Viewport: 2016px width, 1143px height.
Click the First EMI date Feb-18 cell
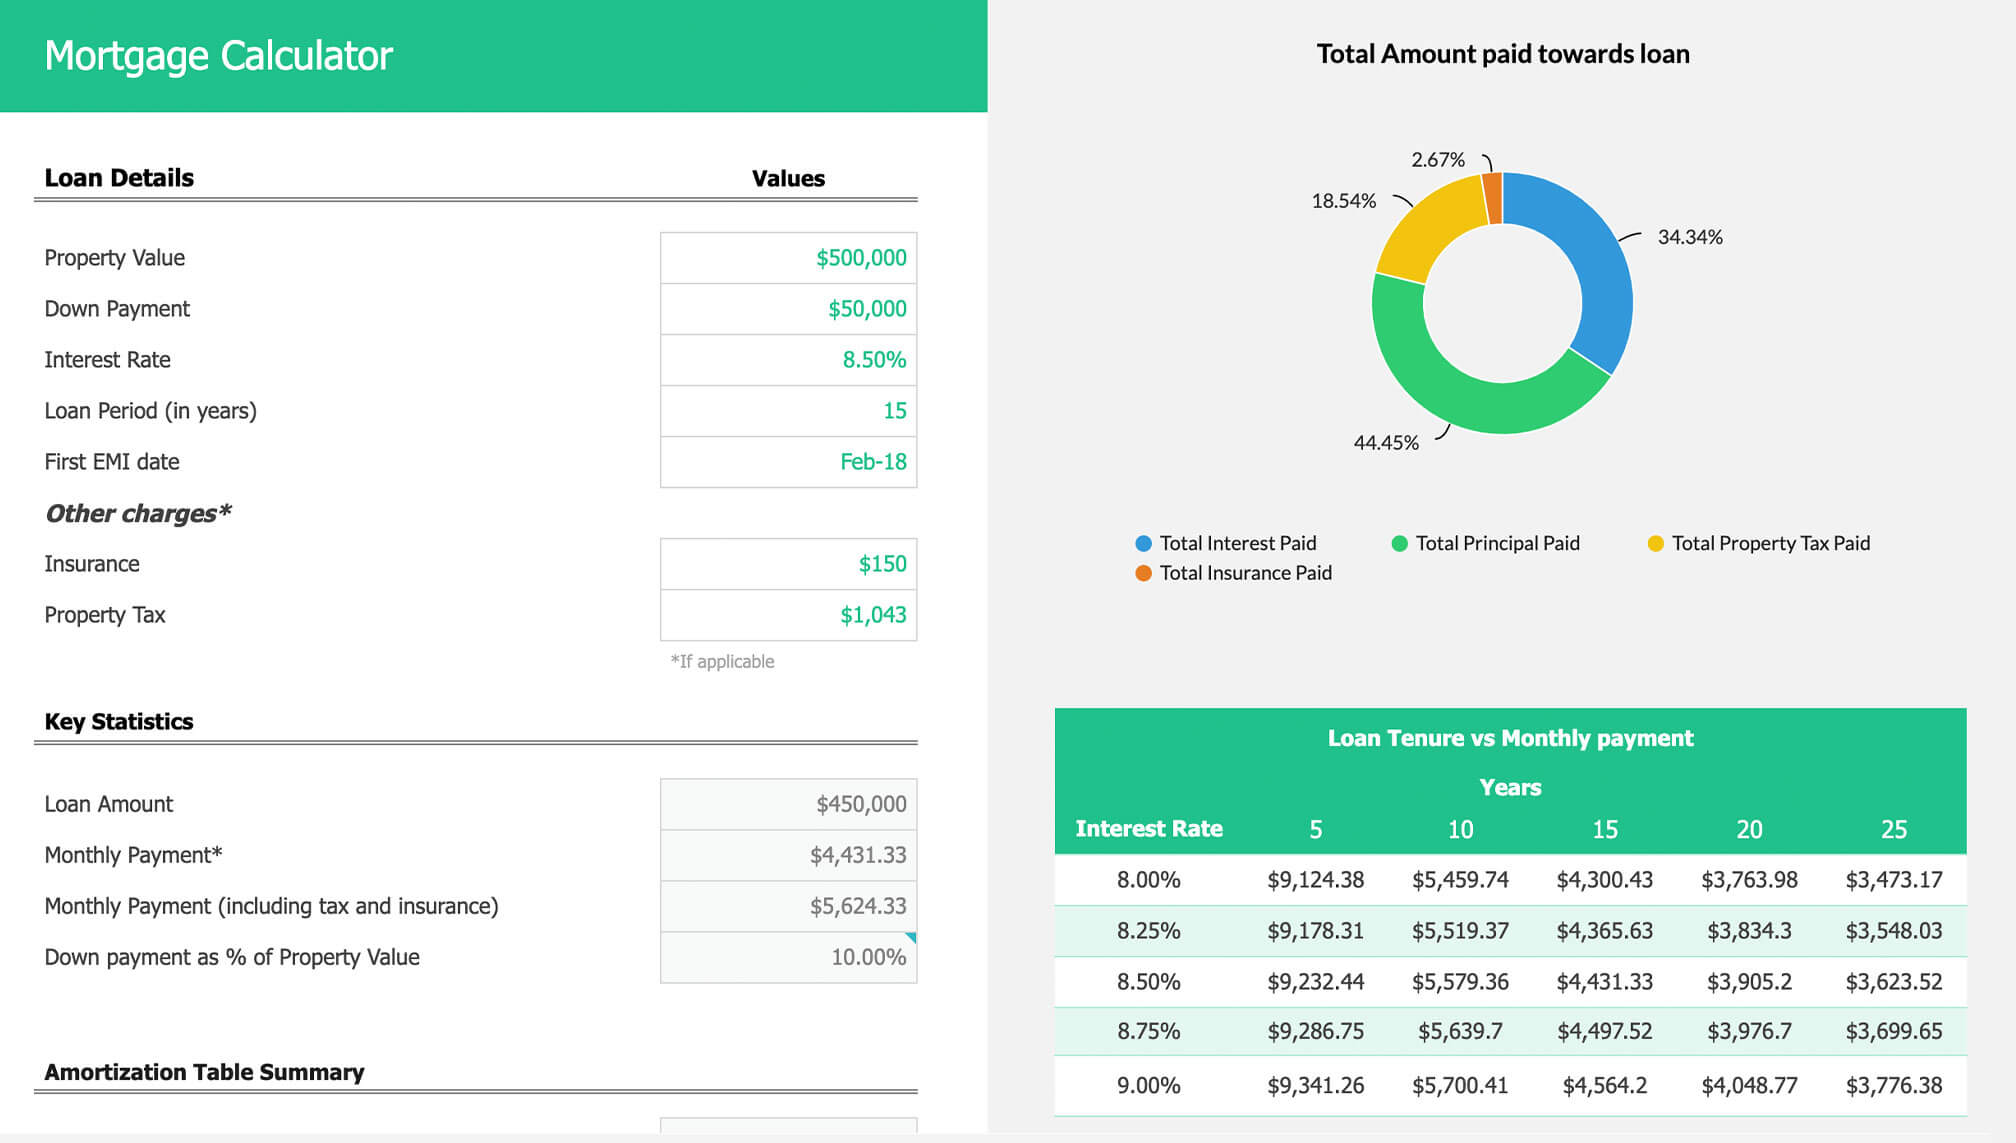tap(788, 462)
